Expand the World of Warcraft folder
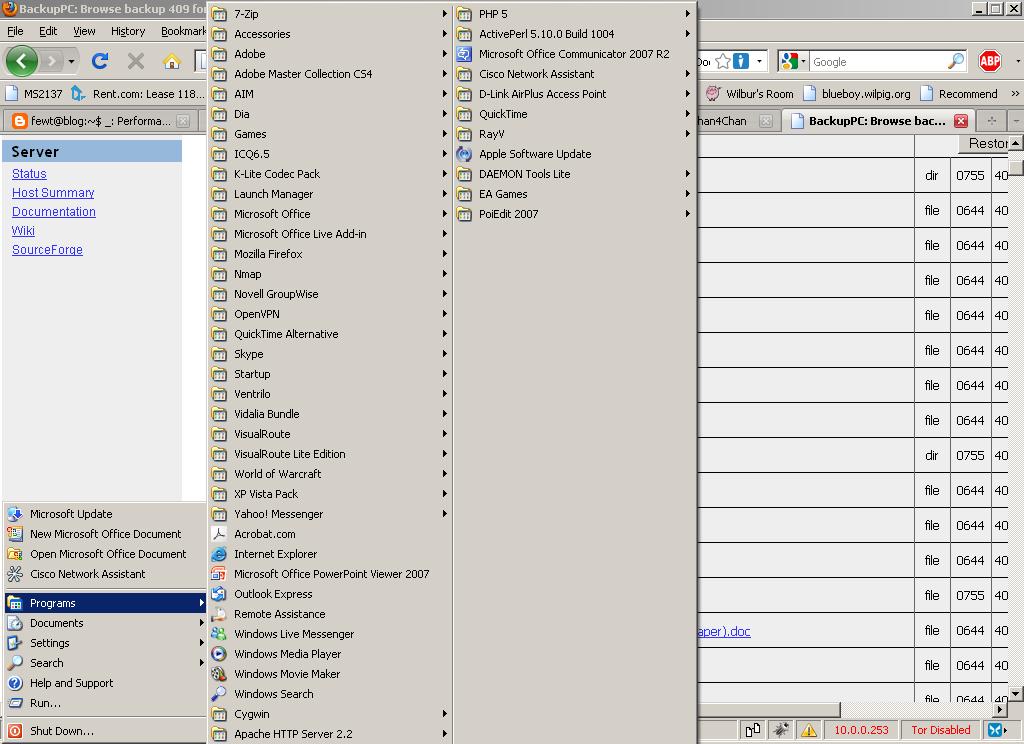 click(x=330, y=474)
